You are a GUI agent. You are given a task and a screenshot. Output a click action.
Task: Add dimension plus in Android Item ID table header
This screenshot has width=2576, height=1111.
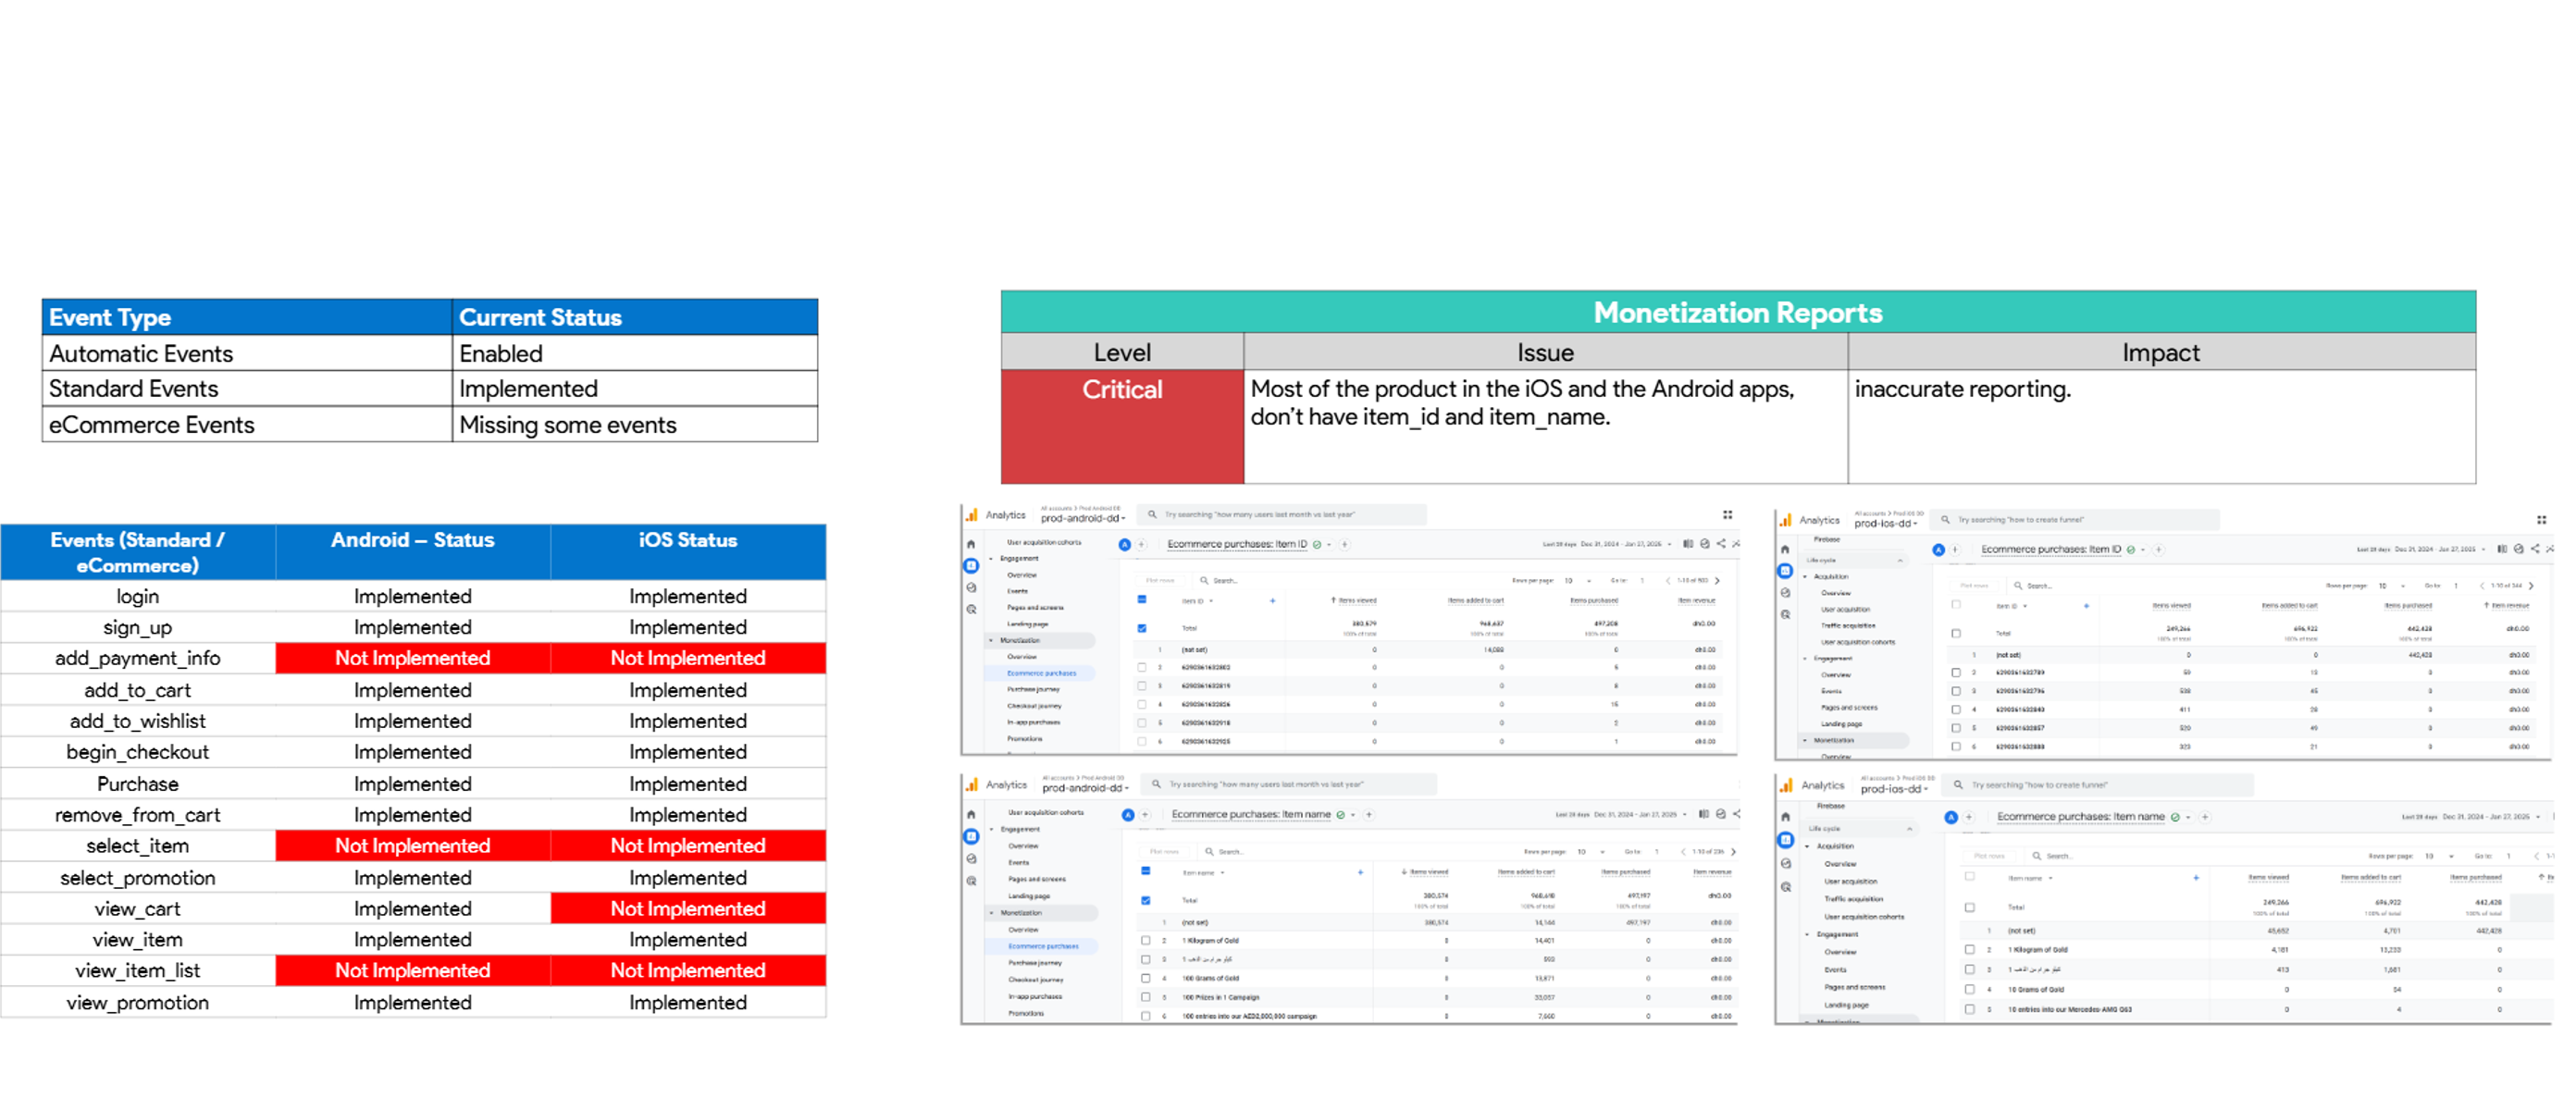point(1272,601)
